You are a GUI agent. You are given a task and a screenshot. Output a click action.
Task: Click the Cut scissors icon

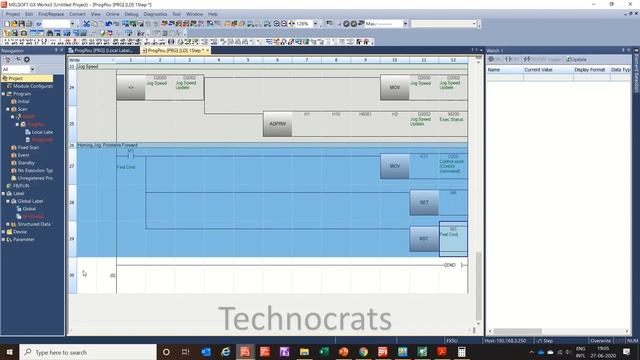[87, 24]
